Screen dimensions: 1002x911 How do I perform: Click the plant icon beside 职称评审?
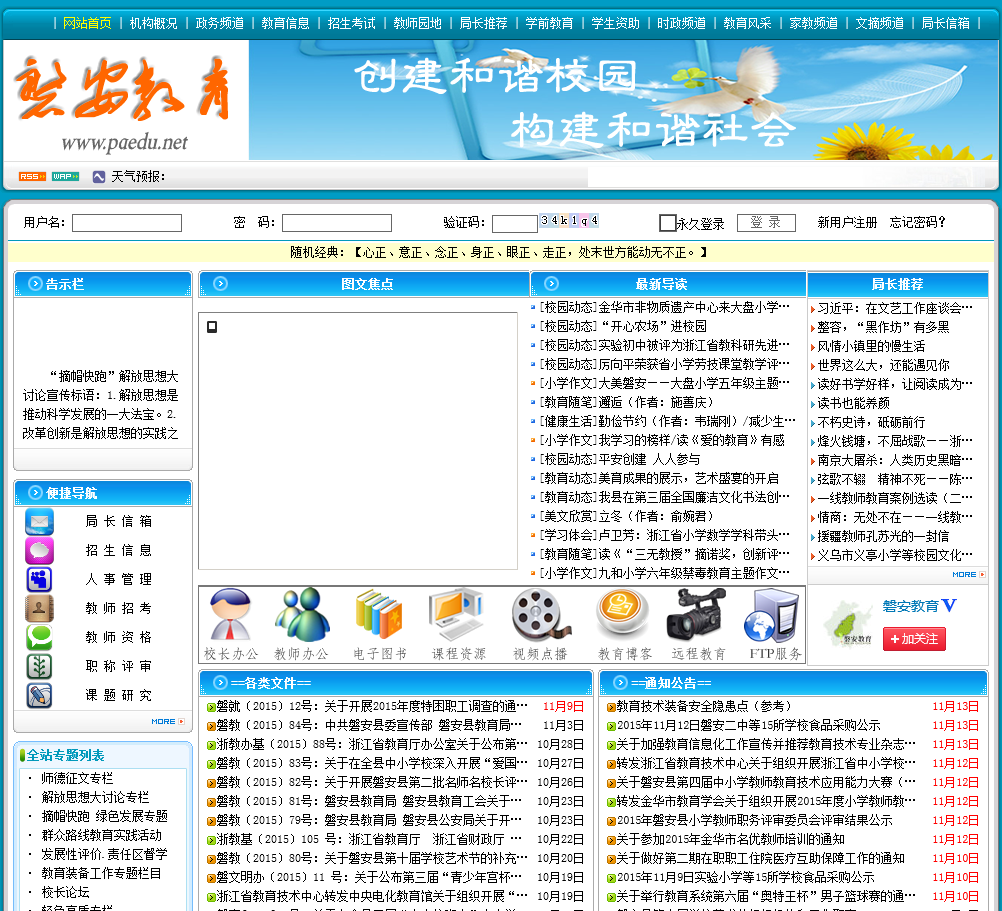coord(39,666)
